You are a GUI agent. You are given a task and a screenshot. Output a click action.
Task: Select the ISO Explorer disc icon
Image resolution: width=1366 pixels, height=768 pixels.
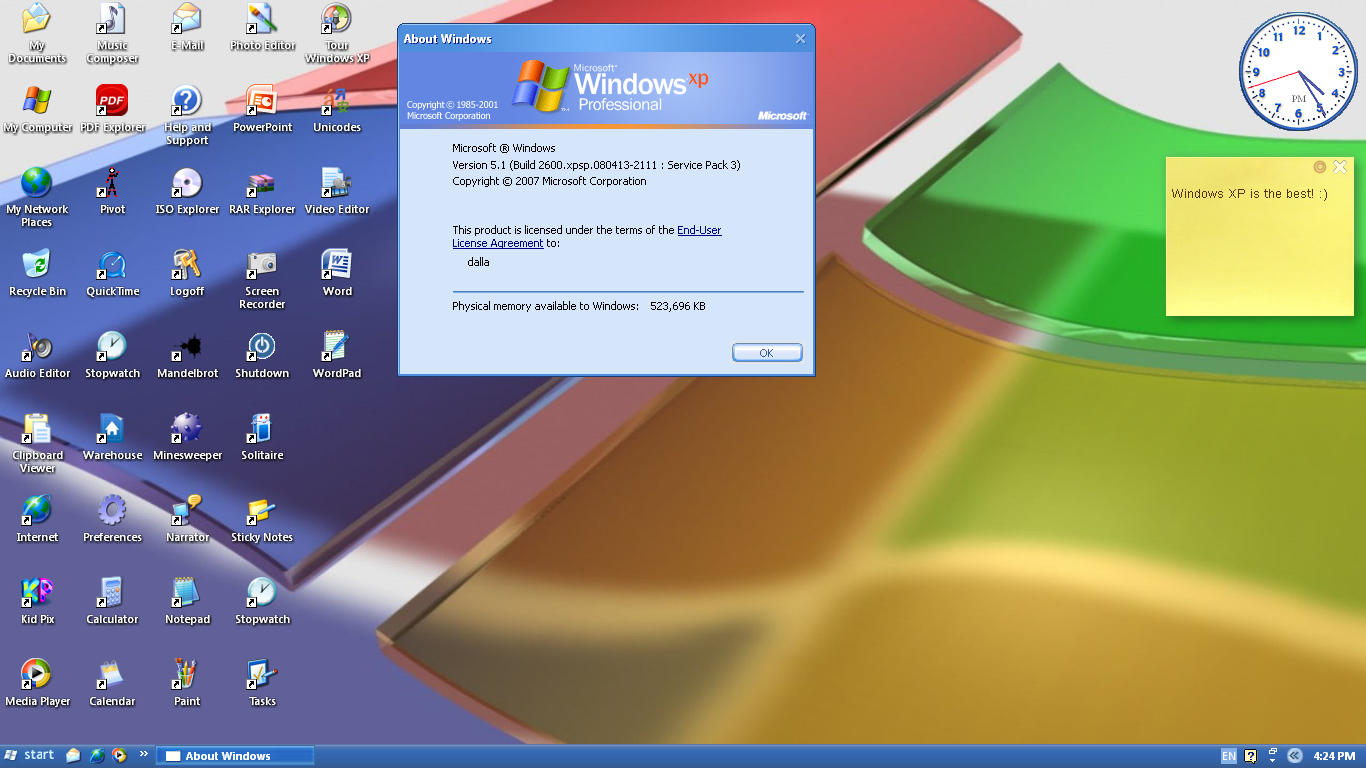[187, 190]
